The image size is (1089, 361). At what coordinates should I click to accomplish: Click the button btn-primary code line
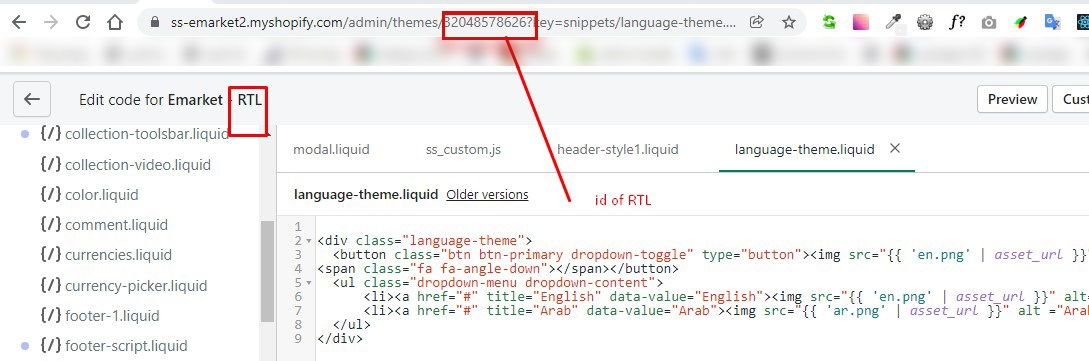pos(710,254)
